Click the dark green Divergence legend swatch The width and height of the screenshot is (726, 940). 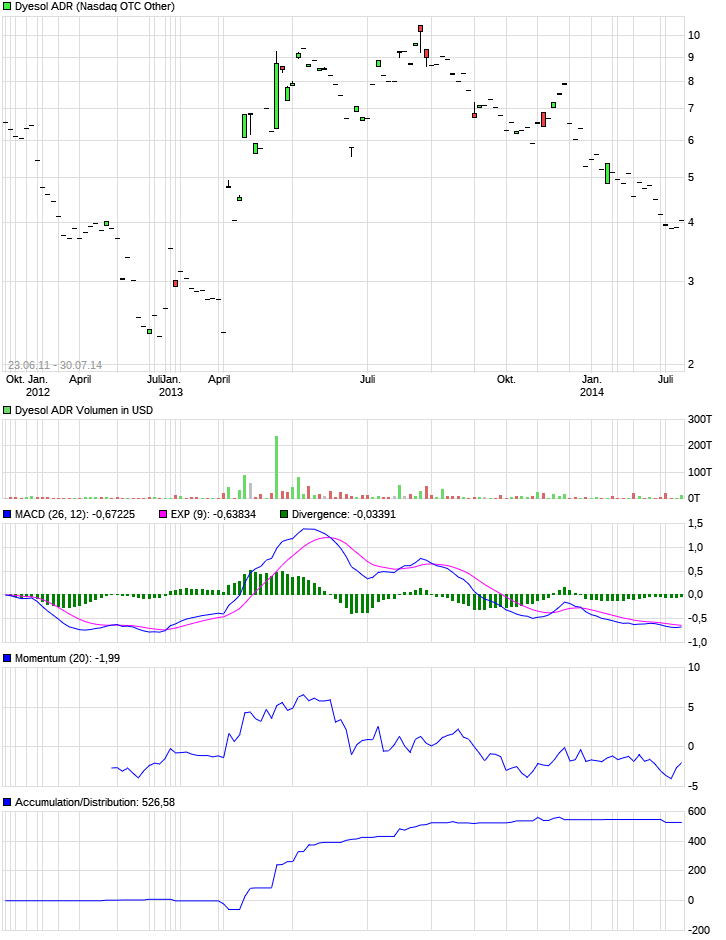click(x=284, y=514)
